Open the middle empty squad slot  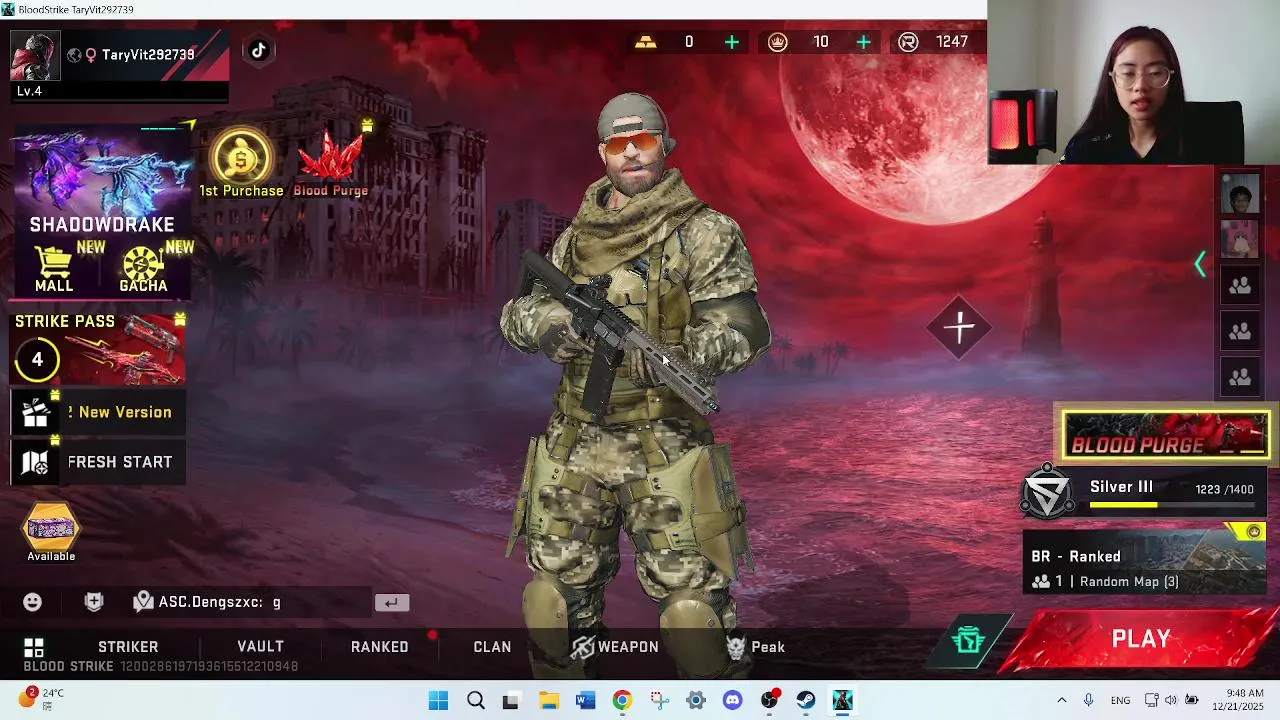(1240, 332)
